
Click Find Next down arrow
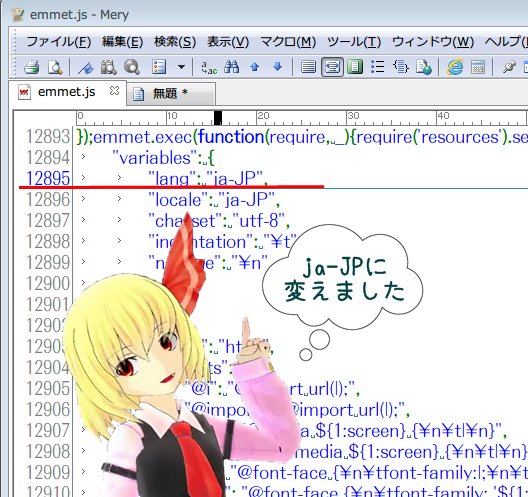277,66
